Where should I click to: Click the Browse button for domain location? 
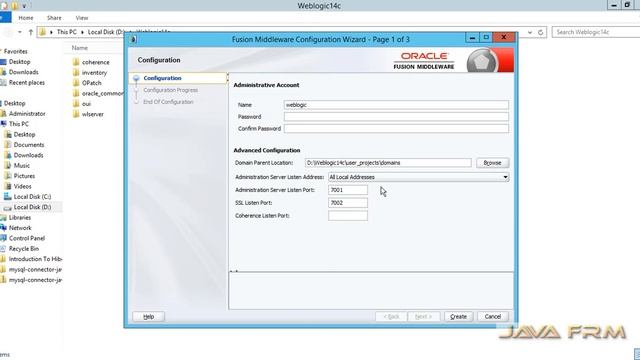(492, 163)
